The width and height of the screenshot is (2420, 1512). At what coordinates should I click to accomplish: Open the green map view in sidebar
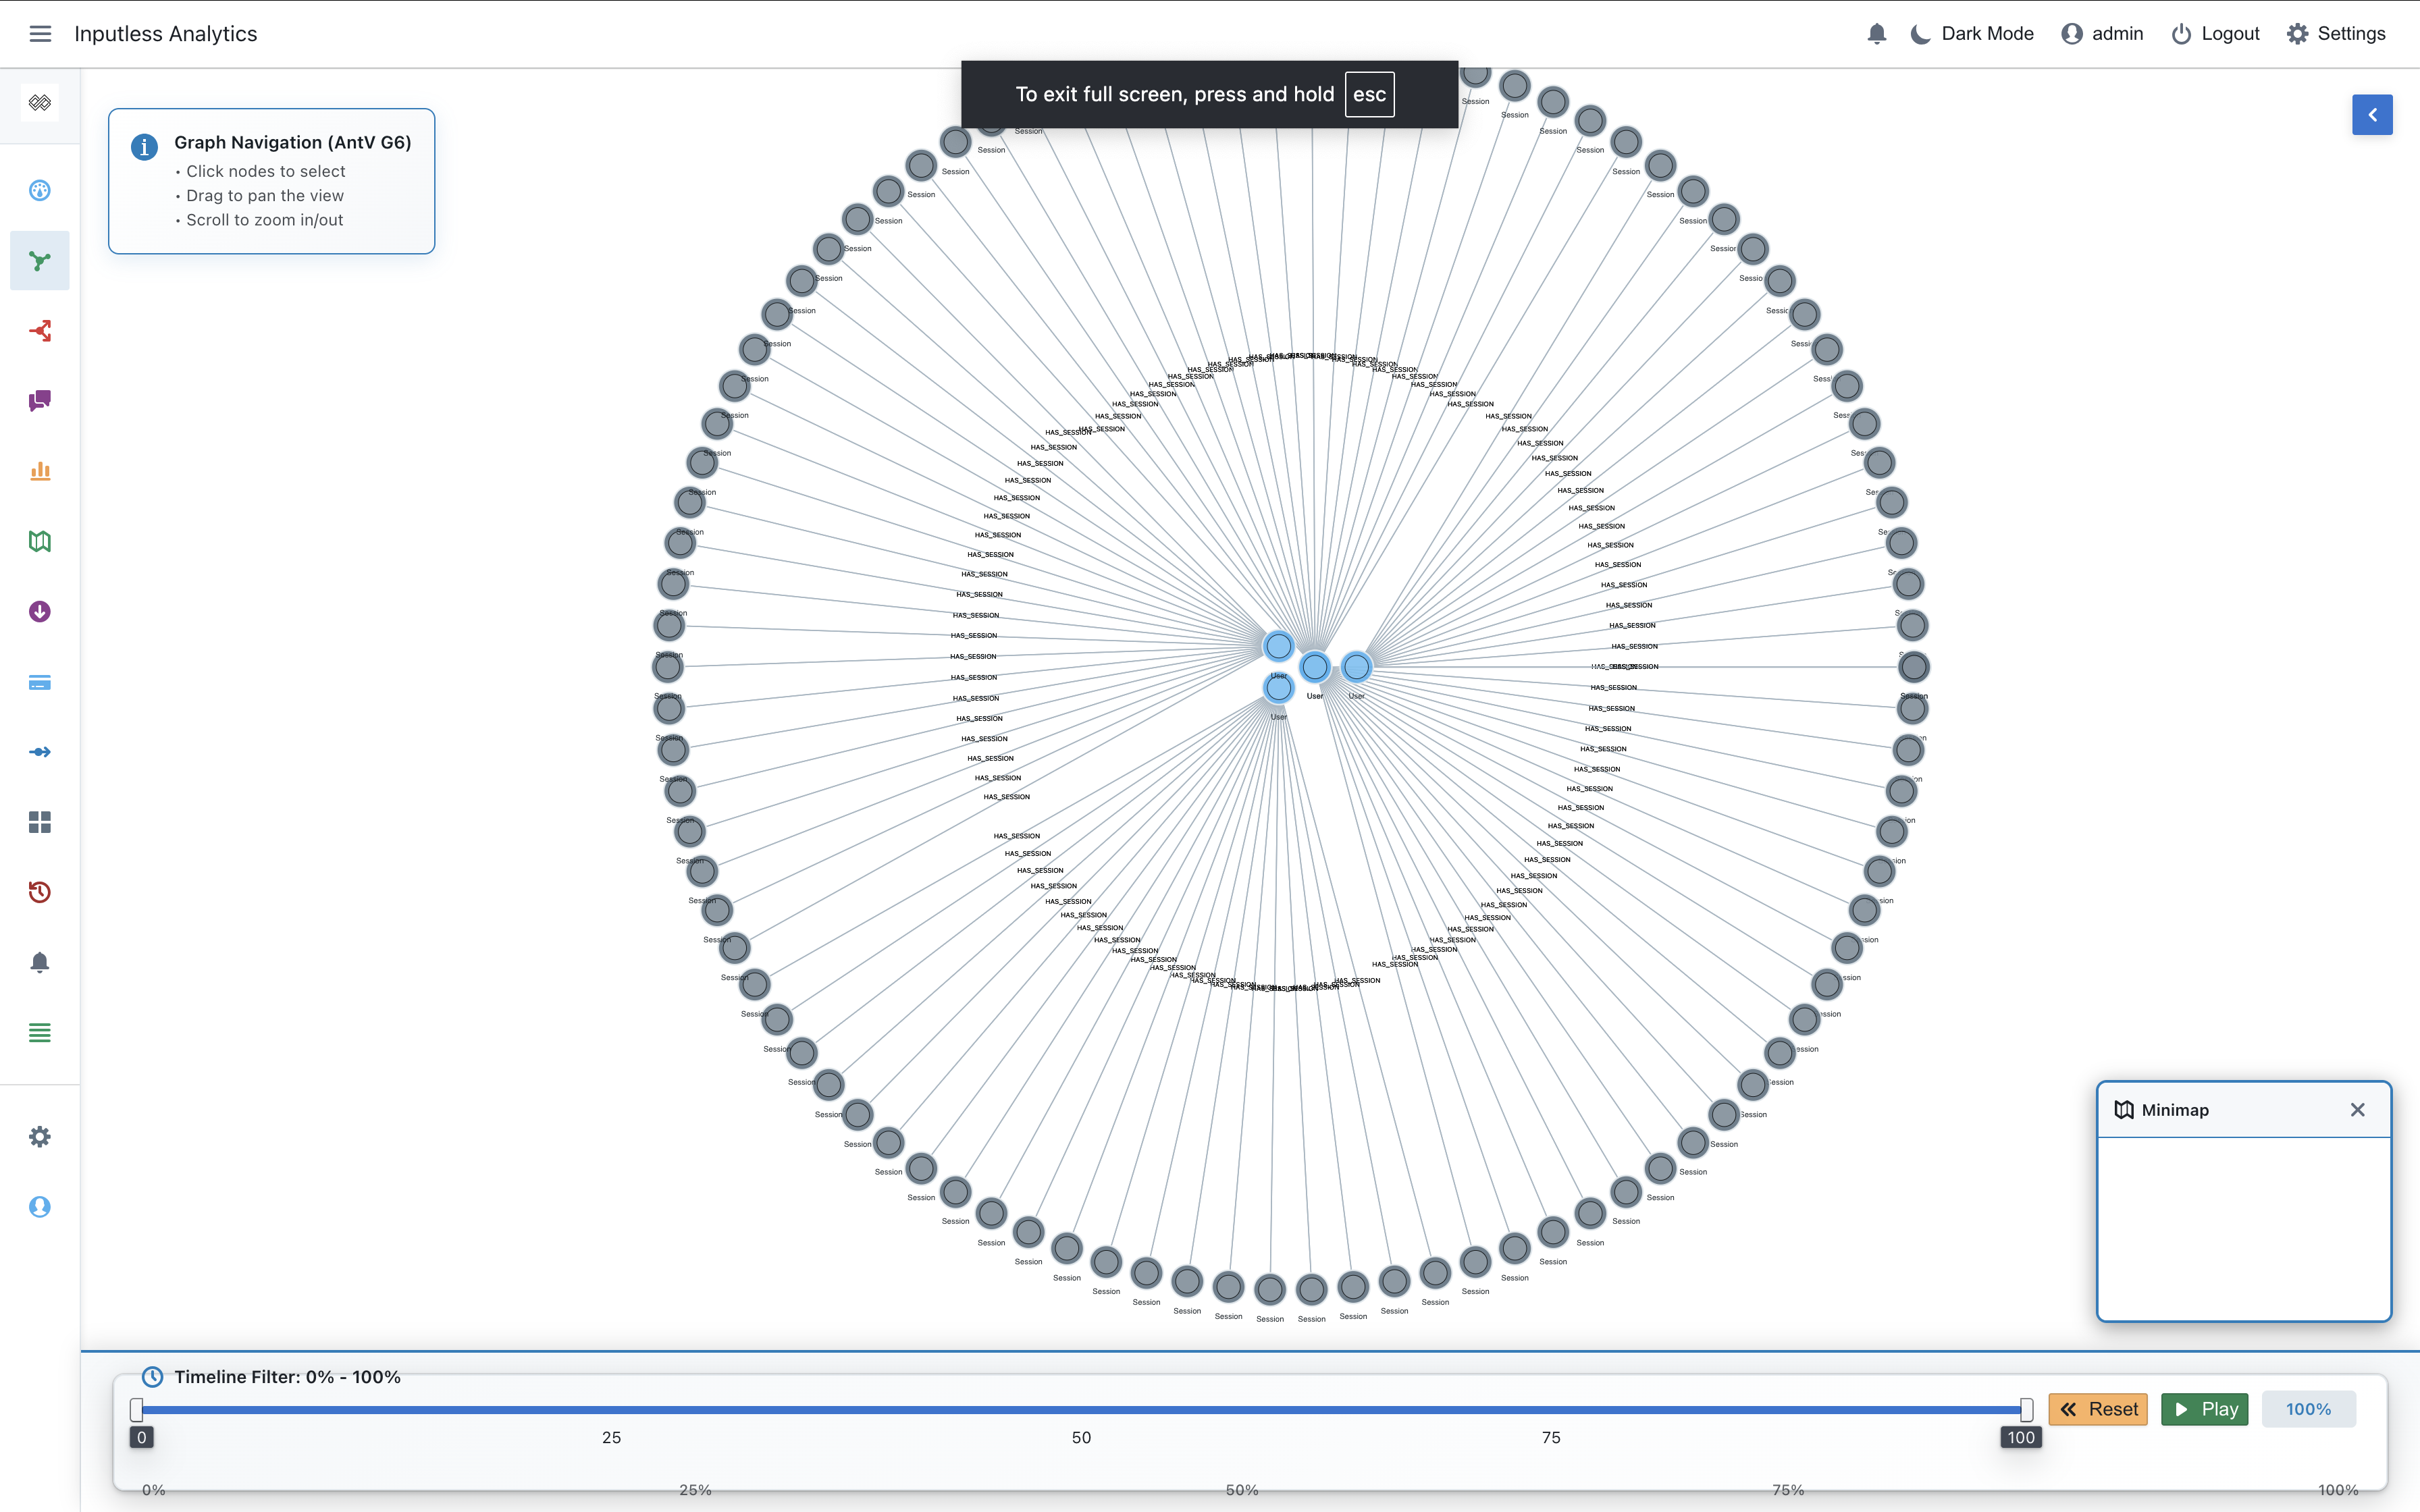pos(40,541)
